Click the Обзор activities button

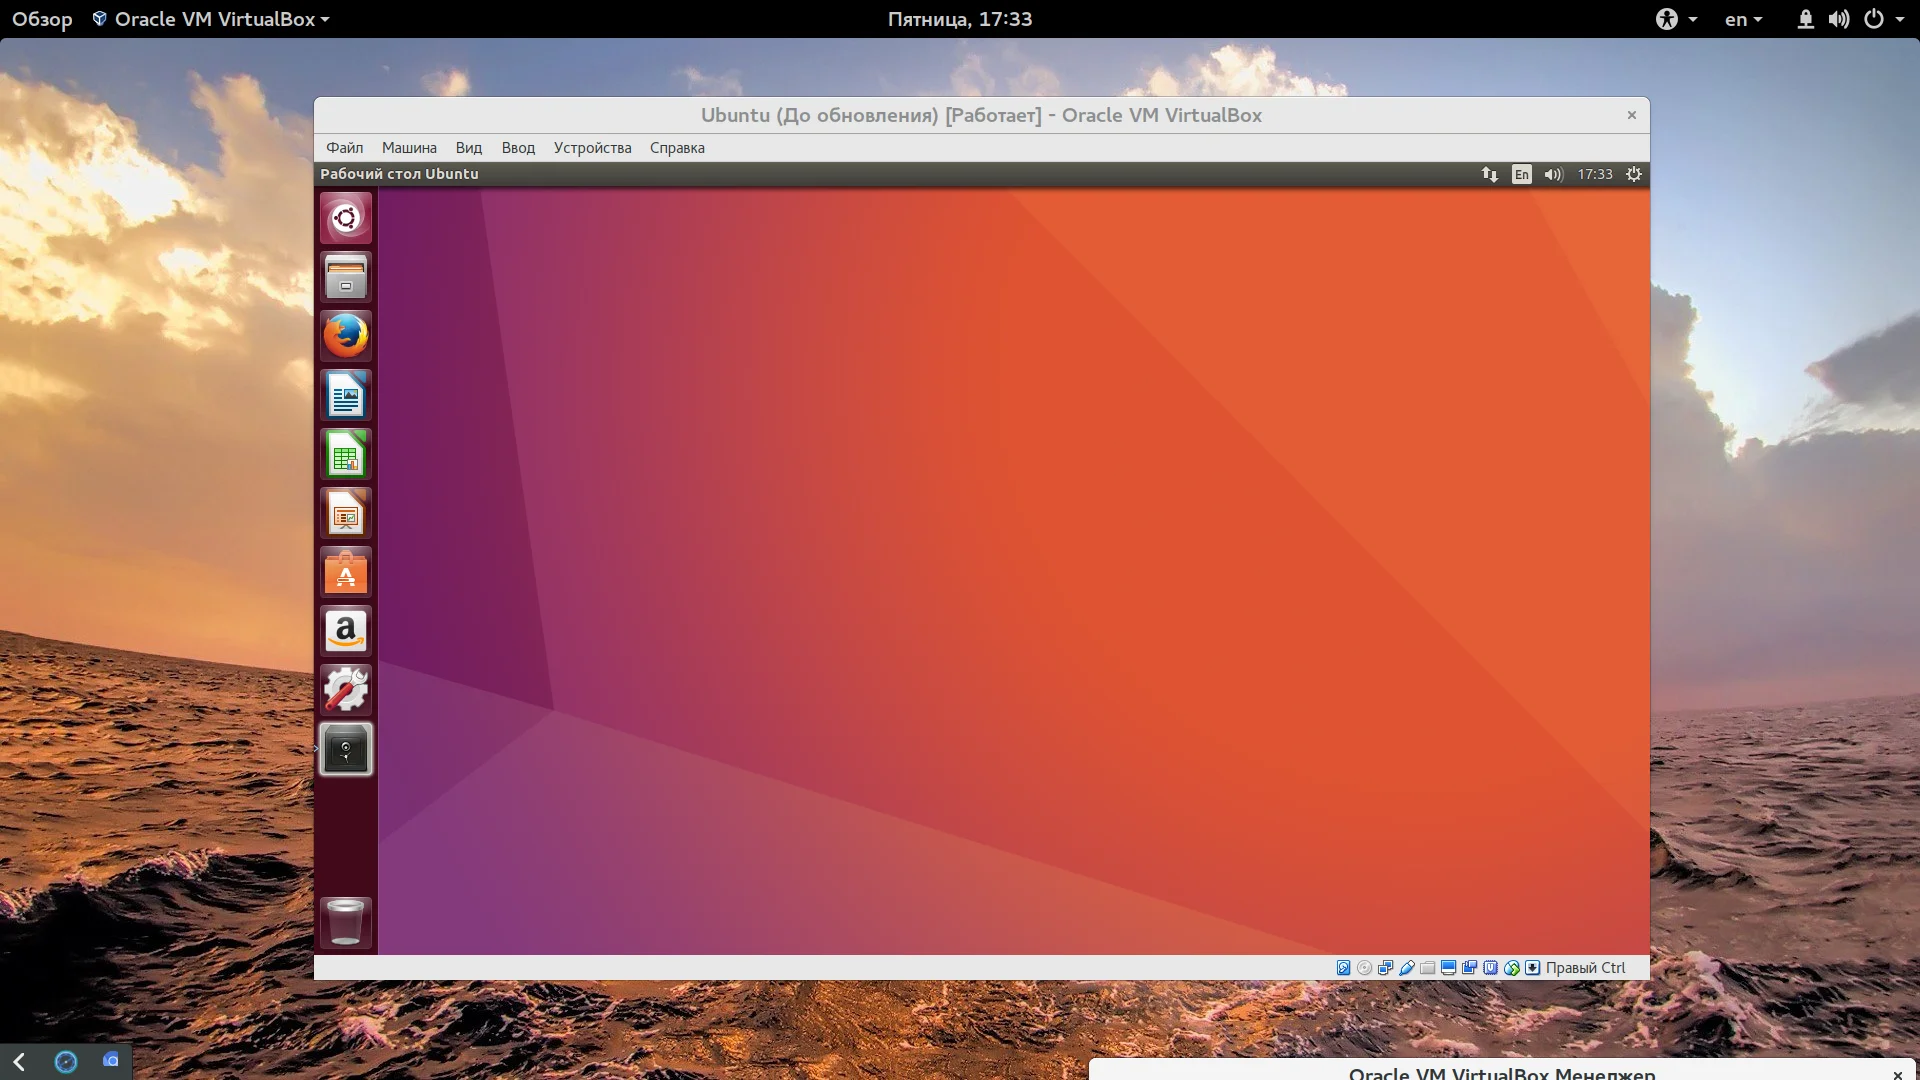tap(42, 19)
